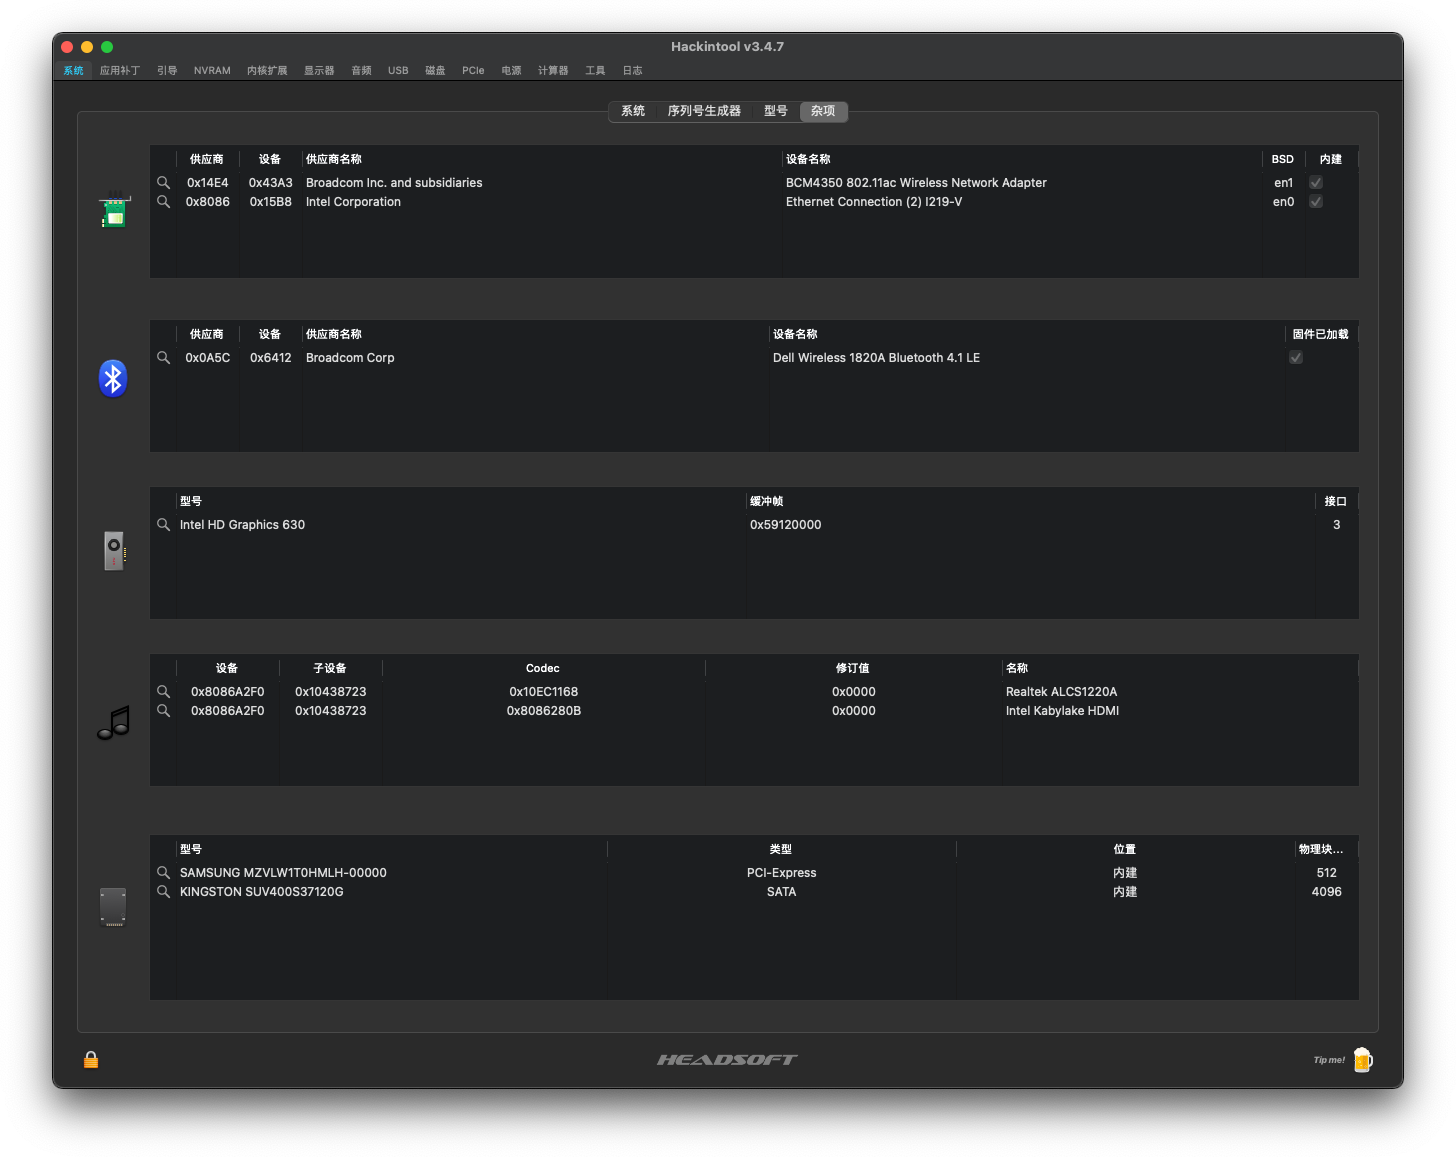Open the 应用补丁 toolbar tab
1456x1157 pixels.
click(x=120, y=71)
